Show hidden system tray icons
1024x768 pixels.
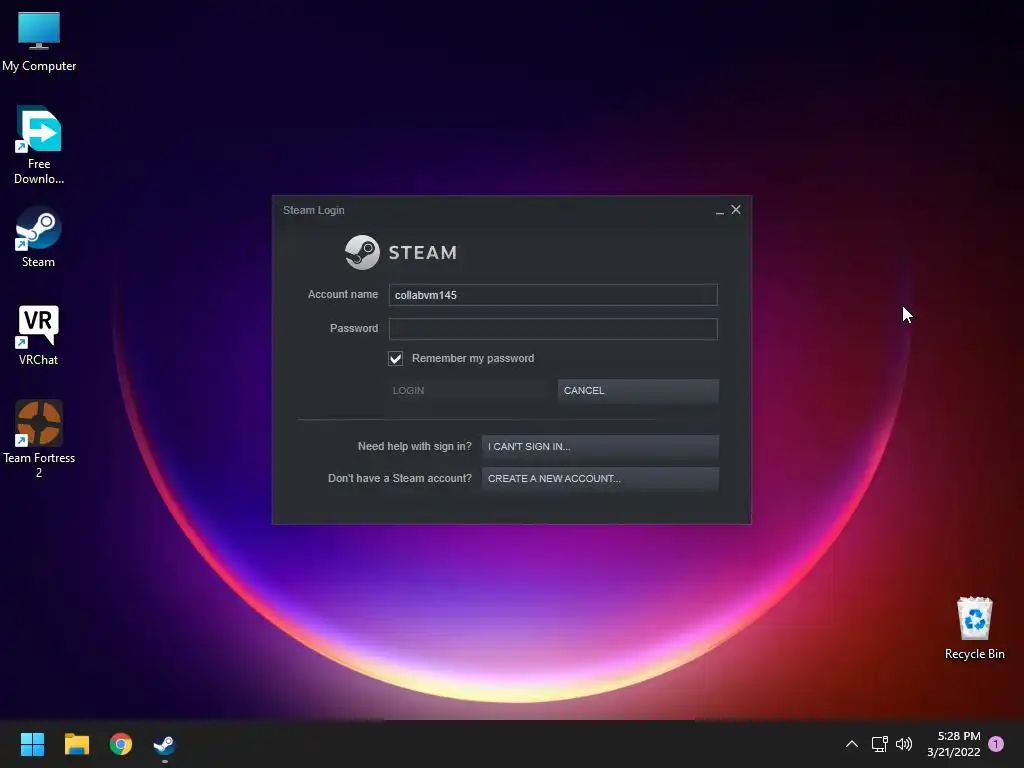point(852,744)
